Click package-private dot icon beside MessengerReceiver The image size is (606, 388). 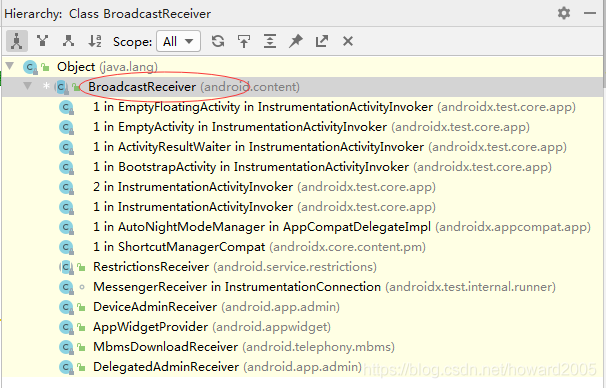click(82, 287)
